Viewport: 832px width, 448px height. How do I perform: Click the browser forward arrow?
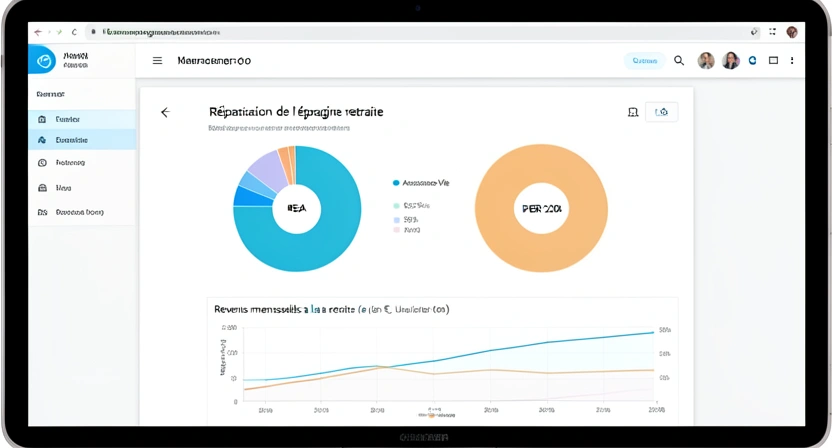pos(59,32)
